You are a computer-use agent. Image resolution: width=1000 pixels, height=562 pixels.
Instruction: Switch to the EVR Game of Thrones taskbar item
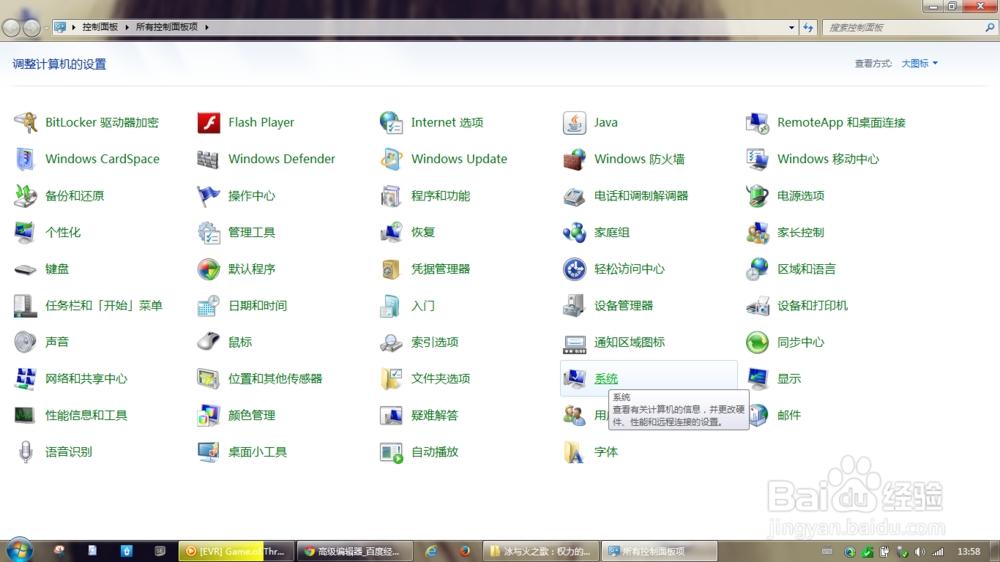tap(235, 551)
